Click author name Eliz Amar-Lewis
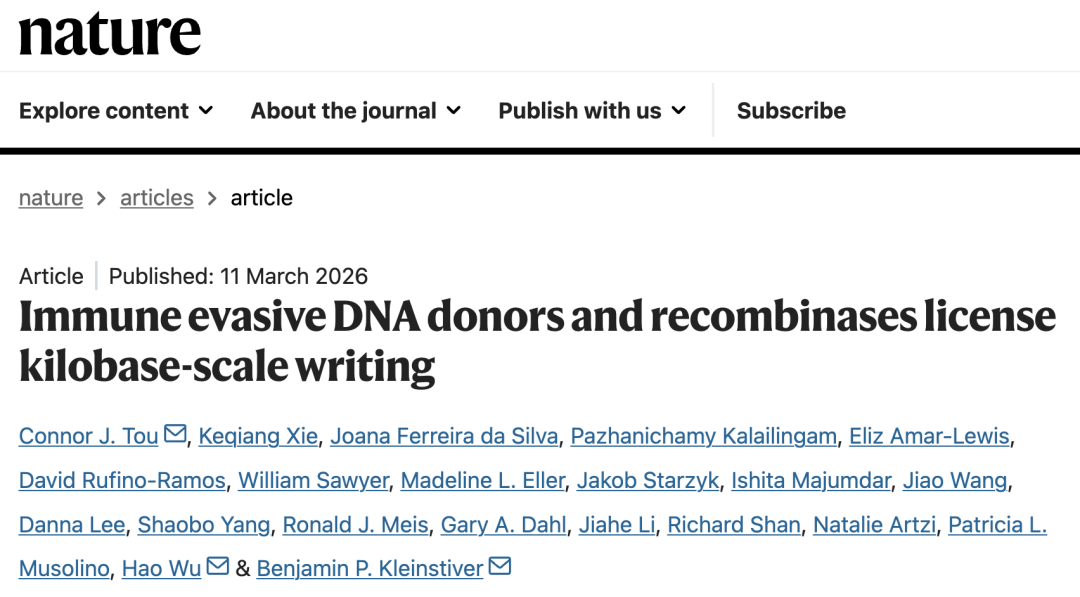 929,436
